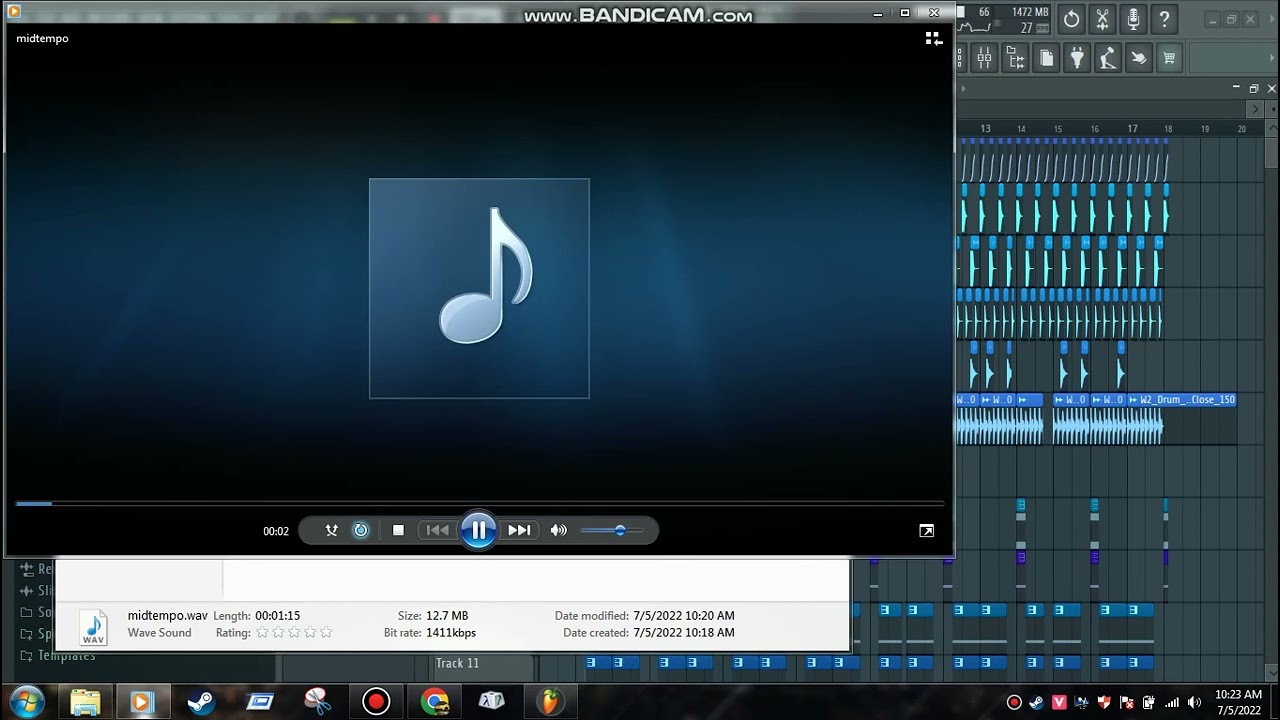
Task: Open the FL Studio mixer
Action: [984, 58]
